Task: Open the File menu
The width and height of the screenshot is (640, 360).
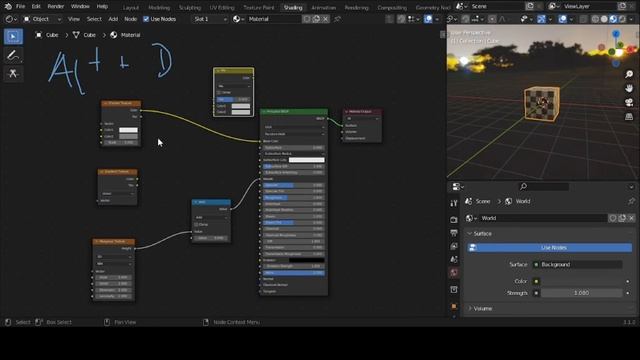Action: tap(20, 7)
